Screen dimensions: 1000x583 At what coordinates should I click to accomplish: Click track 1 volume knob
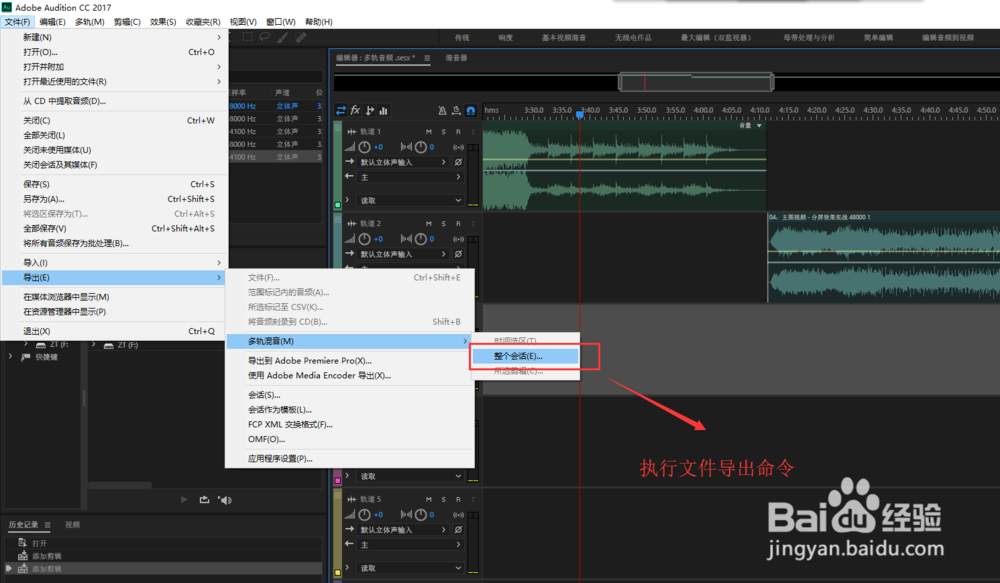[x=364, y=147]
